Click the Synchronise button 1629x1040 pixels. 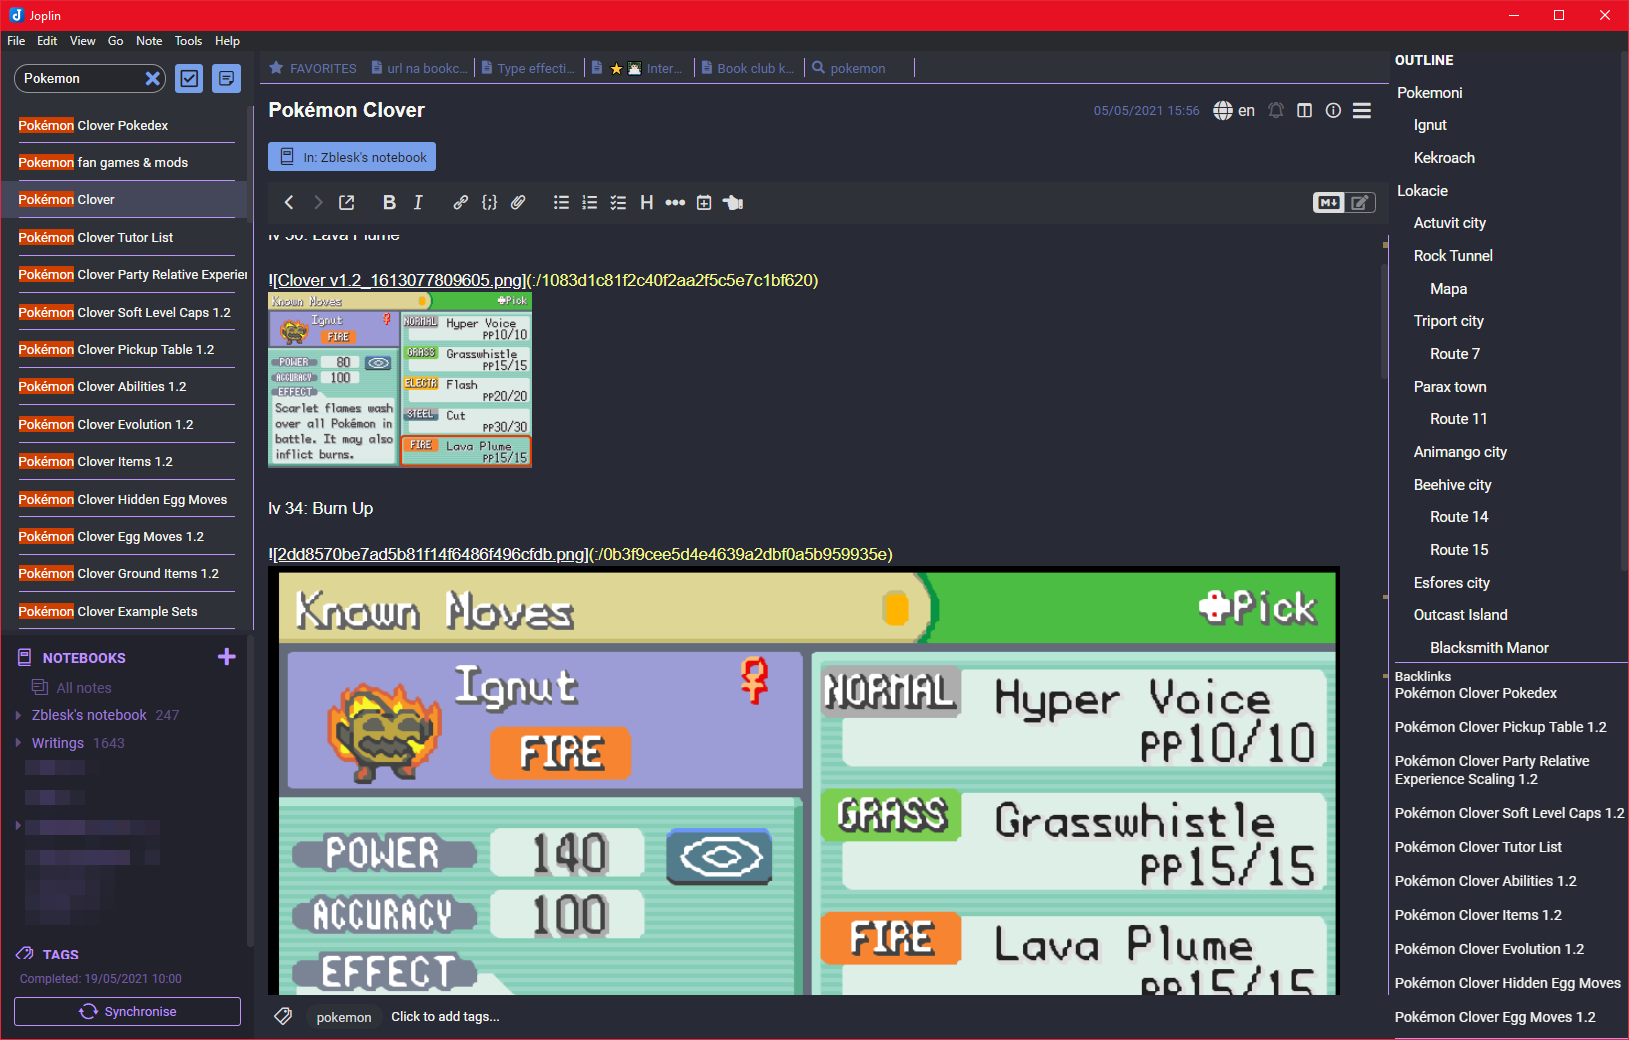[127, 1012]
